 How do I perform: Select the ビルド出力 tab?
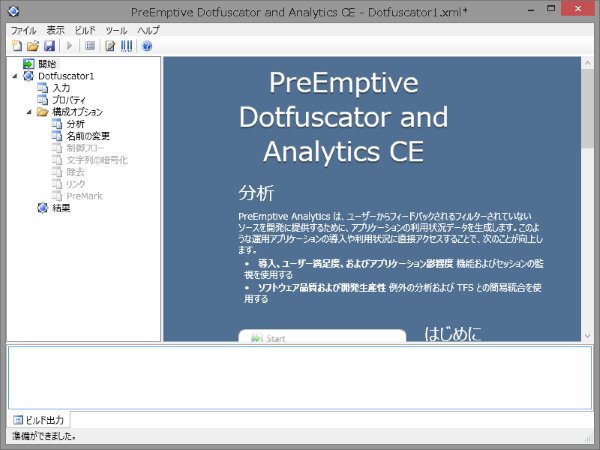39,420
